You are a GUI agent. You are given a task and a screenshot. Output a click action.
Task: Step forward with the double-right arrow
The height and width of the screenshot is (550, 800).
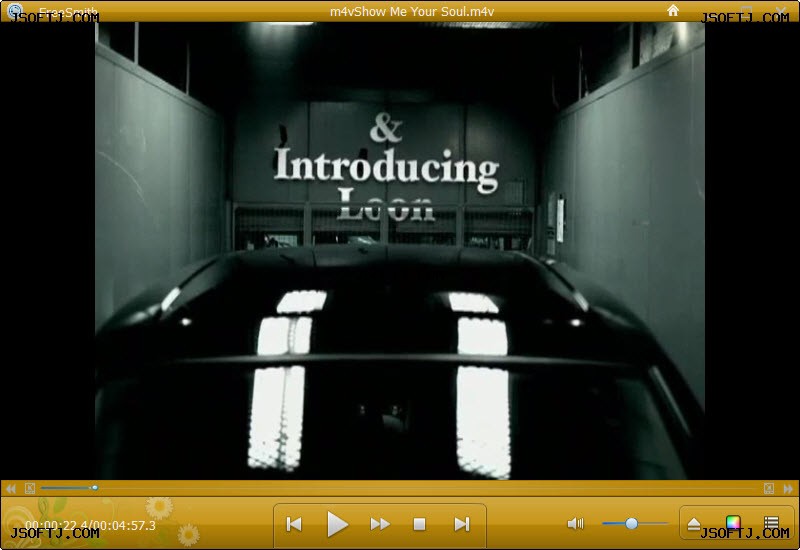click(x=788, y=489)
